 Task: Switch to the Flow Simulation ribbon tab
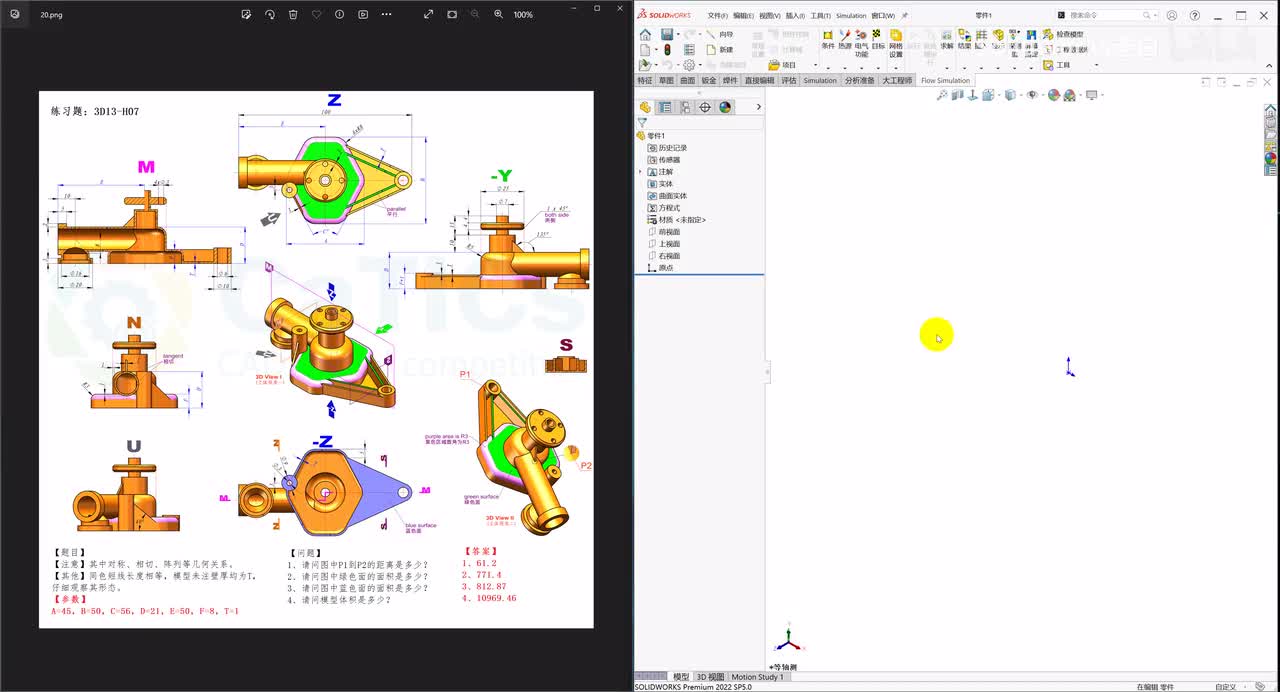[945, 80]
